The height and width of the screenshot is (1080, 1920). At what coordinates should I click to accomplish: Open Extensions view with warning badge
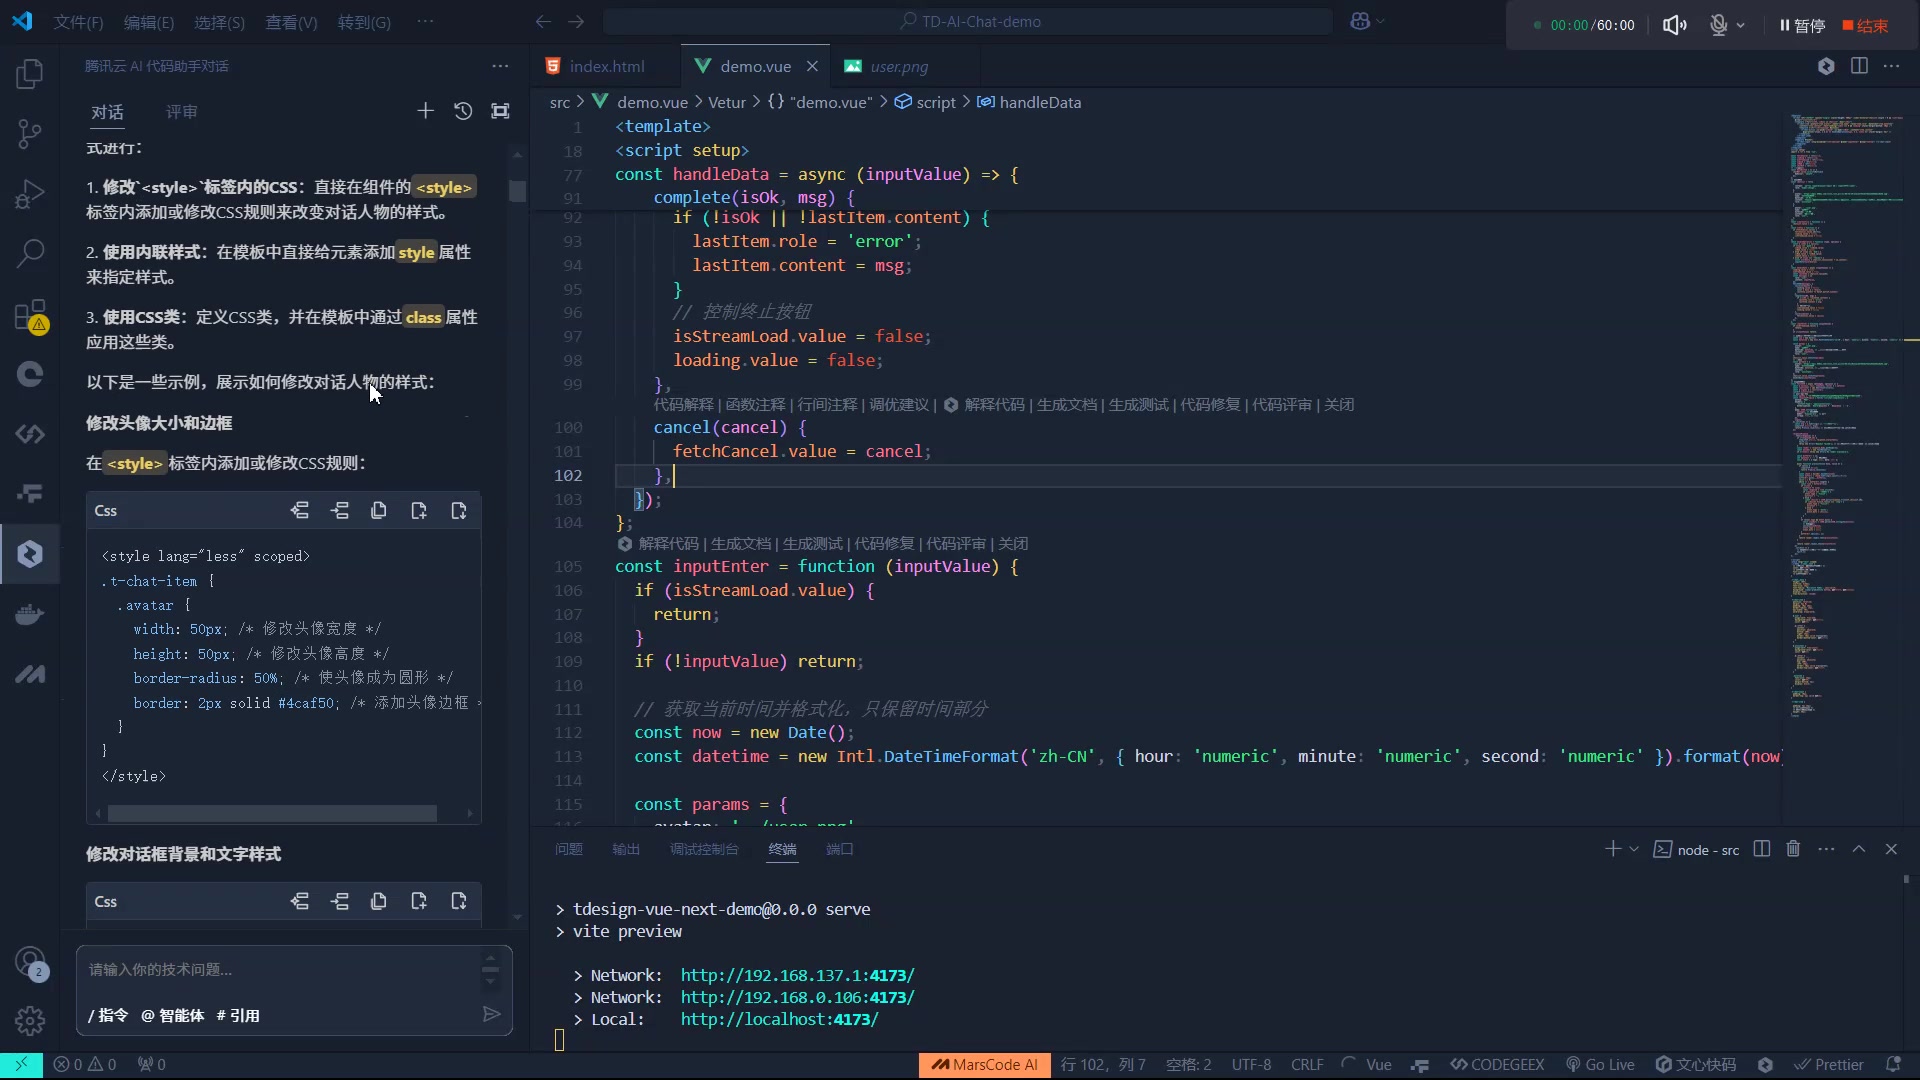coord(30,316)
